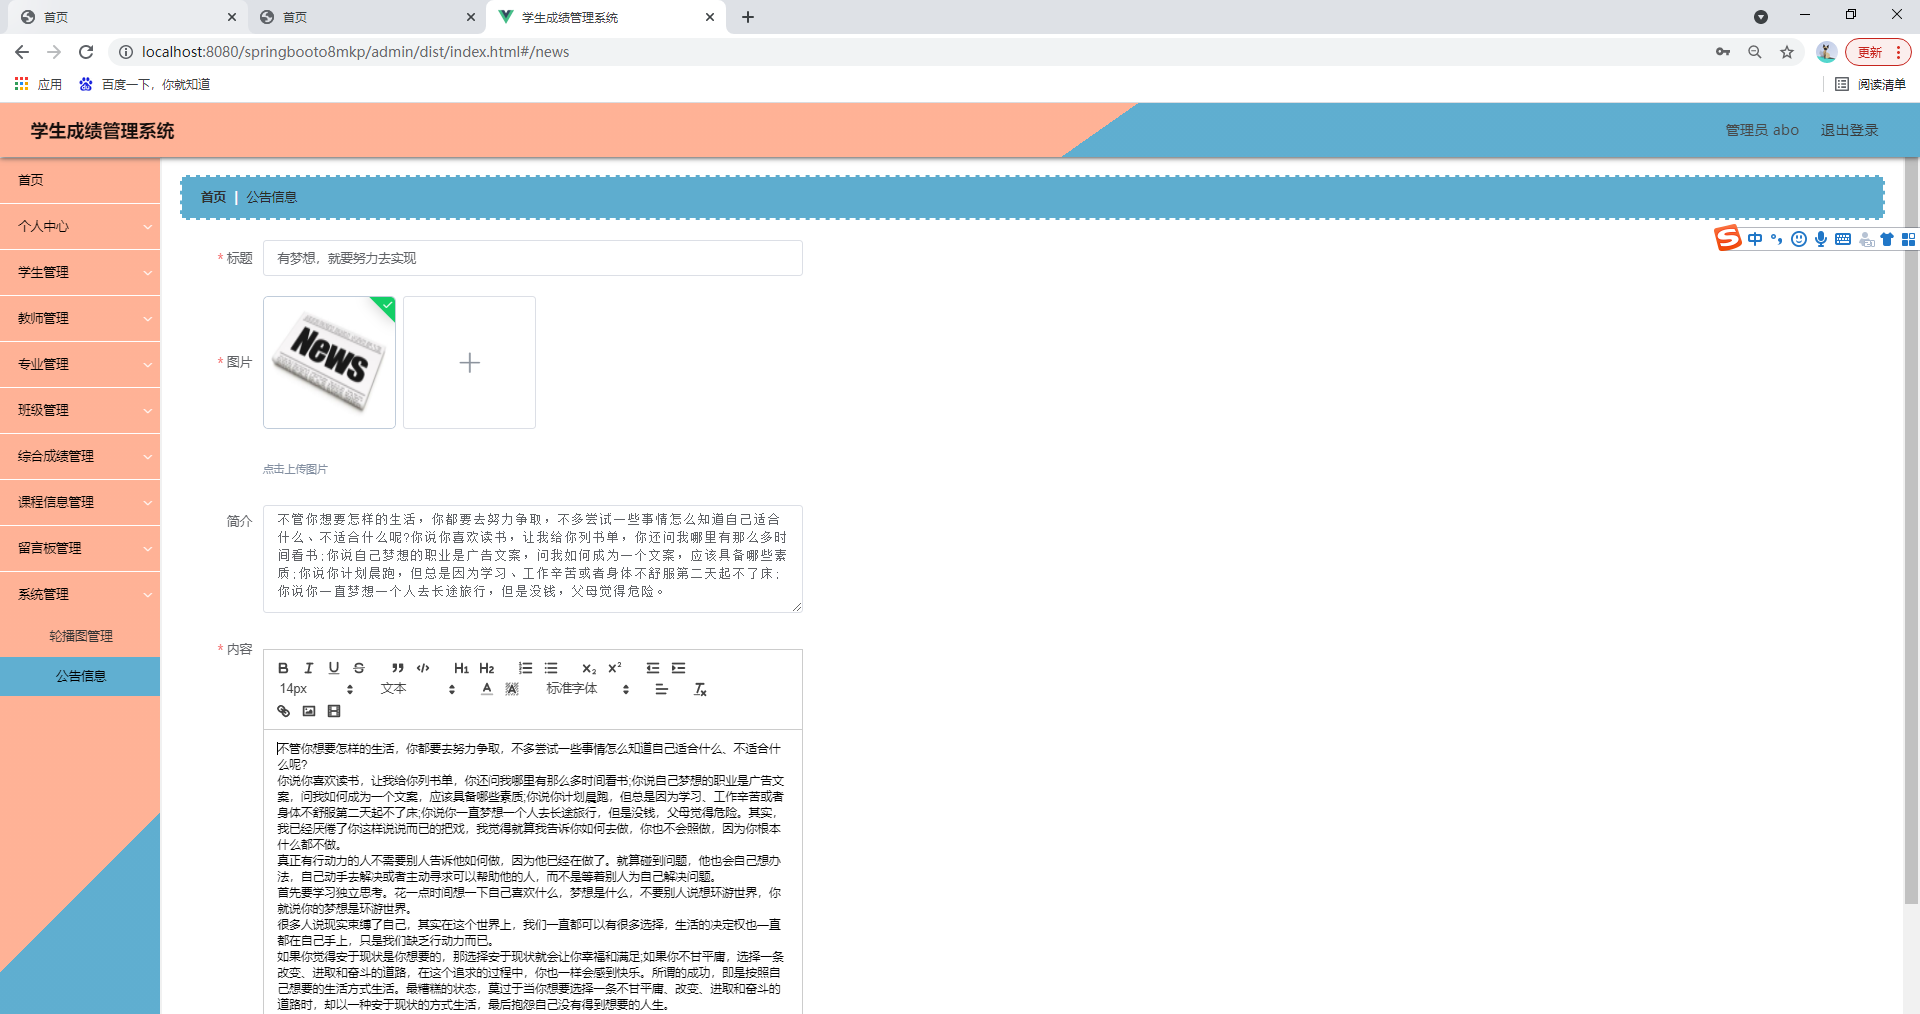
Task: Clear text formatting in the editor
Action: 700,689
